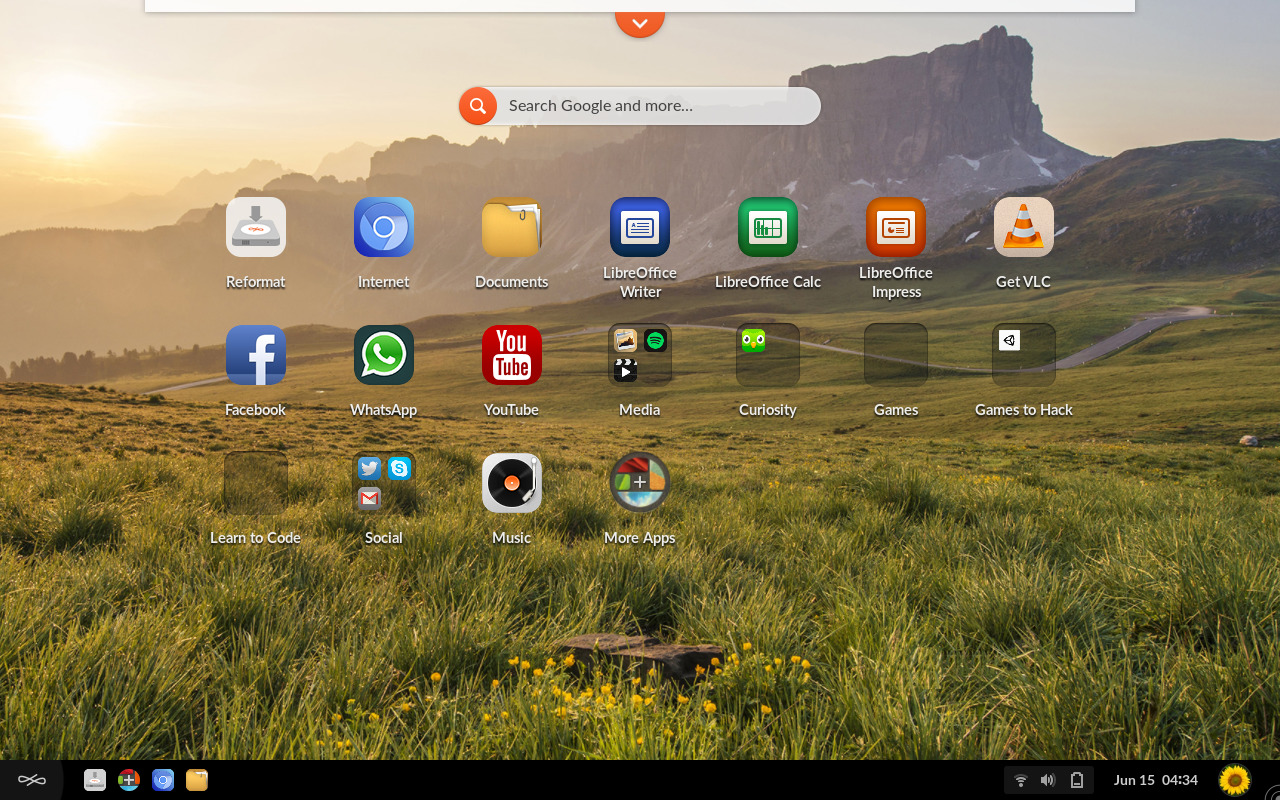Mute the volume in the system tray

[1048, 780]
